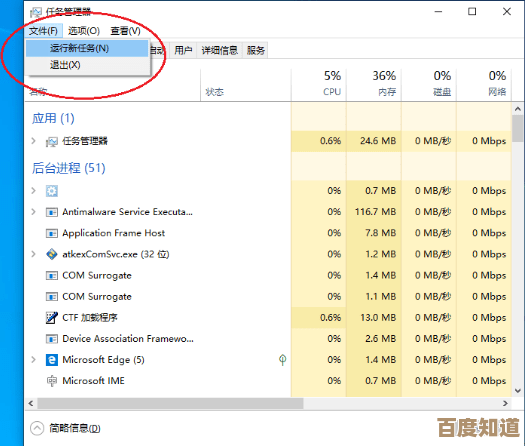The height and width of the screenshot is (446, 525).
Task: Close the Task Manager window
Action: pyautogui.click(x=507, y=12)
